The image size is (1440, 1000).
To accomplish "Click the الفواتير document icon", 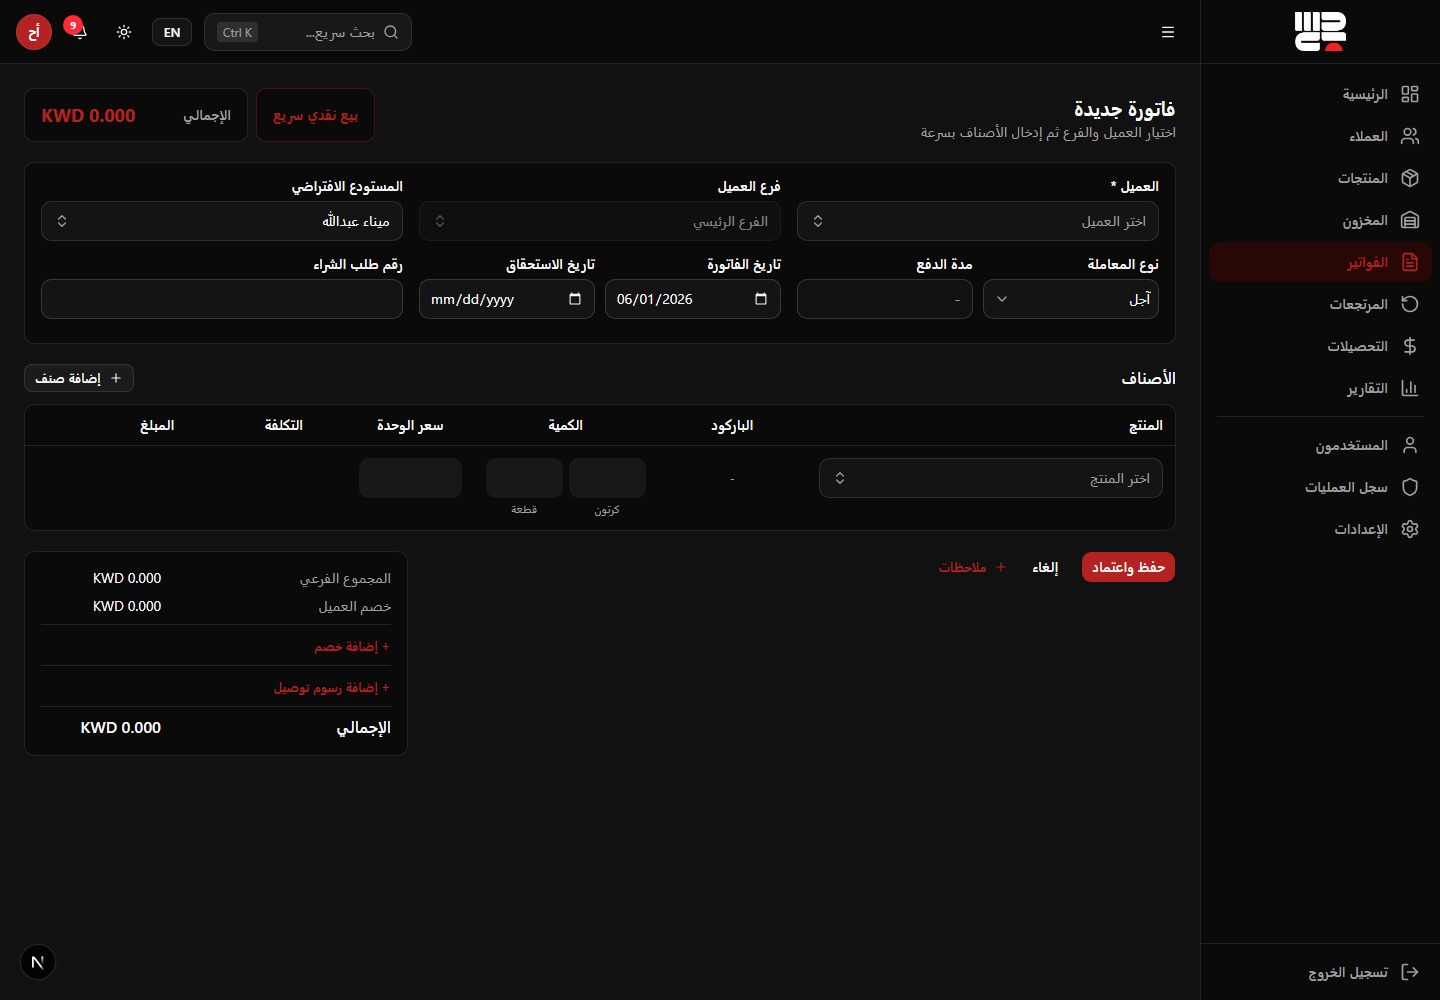I will pyautogui.click(x=1410, y=262).
